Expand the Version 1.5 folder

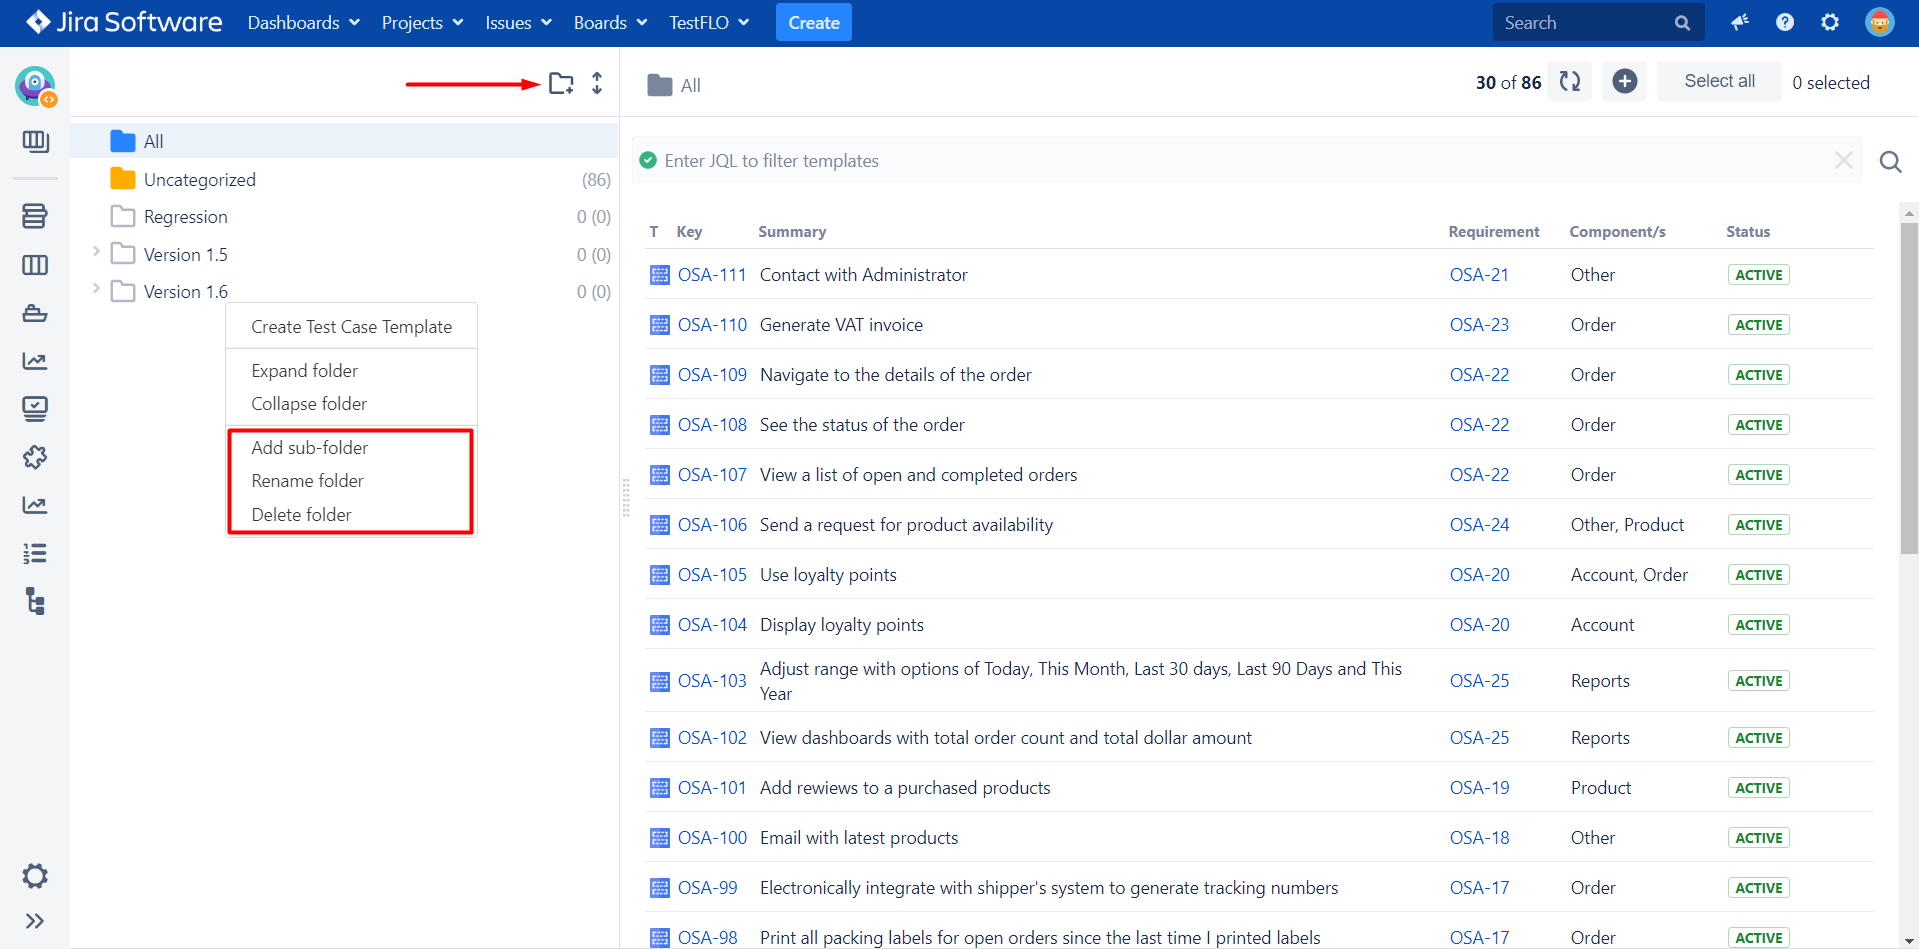click(x=96, y=251)
